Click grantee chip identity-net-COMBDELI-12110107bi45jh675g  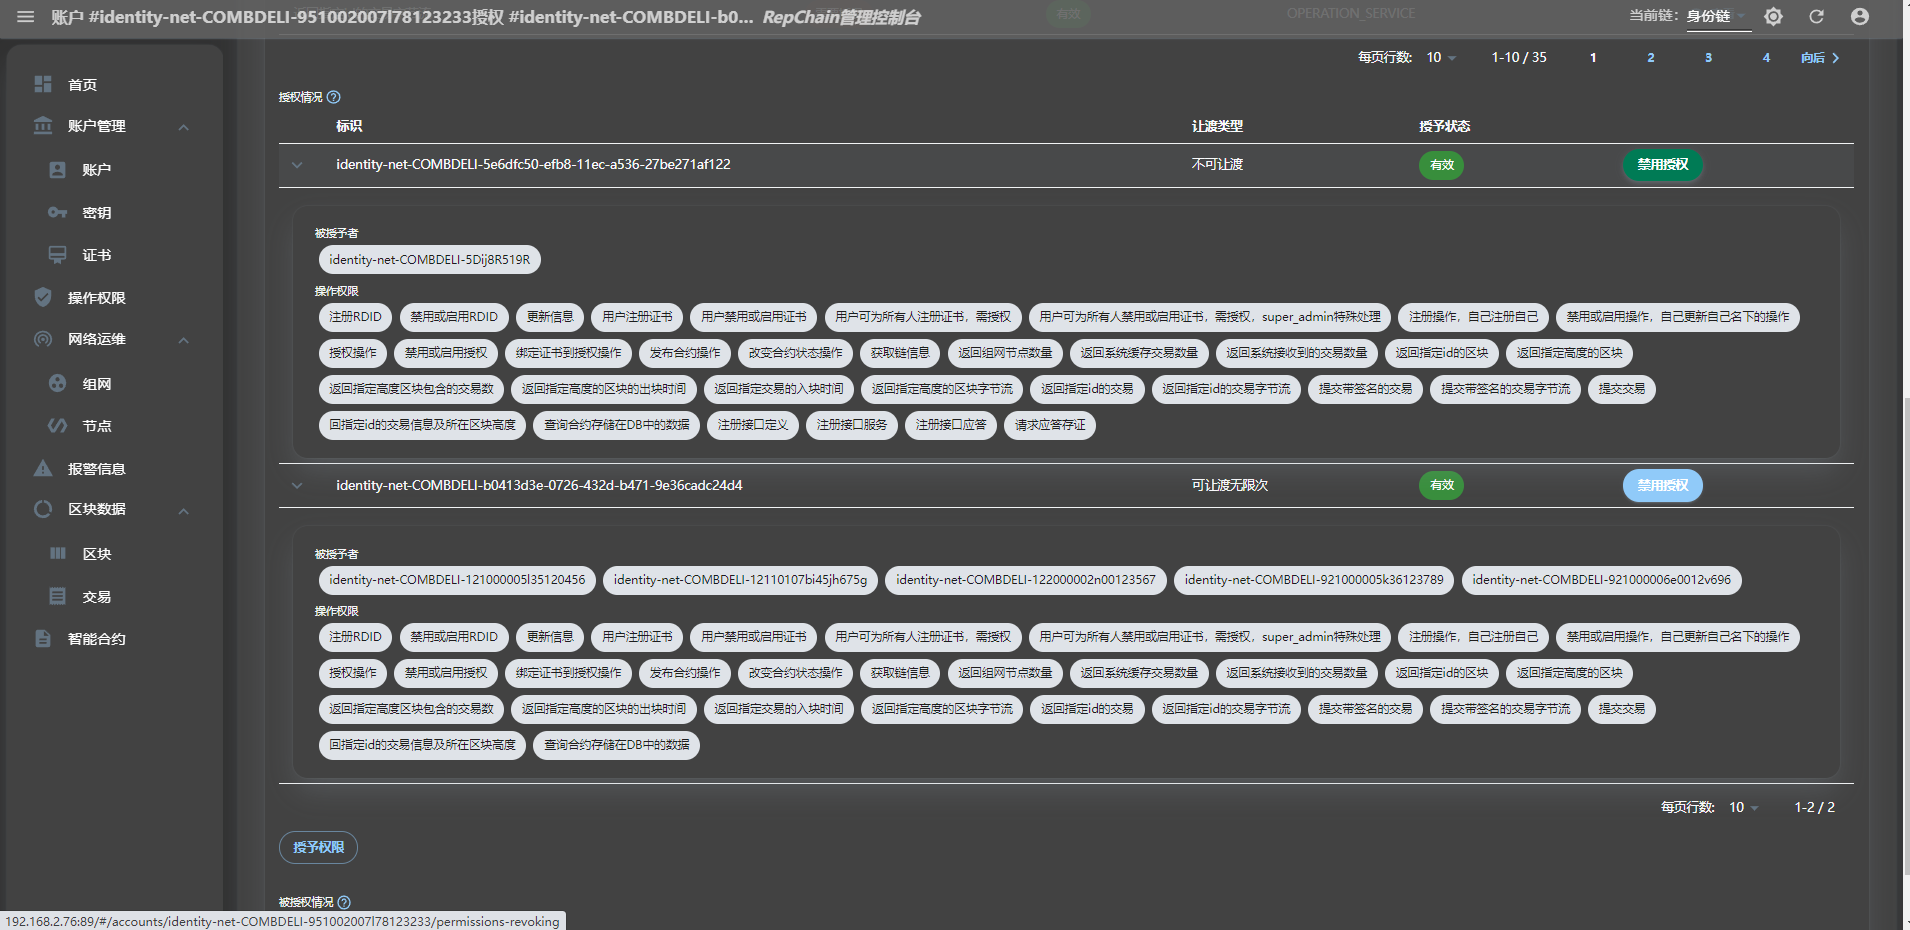click(x=740, y=580)
